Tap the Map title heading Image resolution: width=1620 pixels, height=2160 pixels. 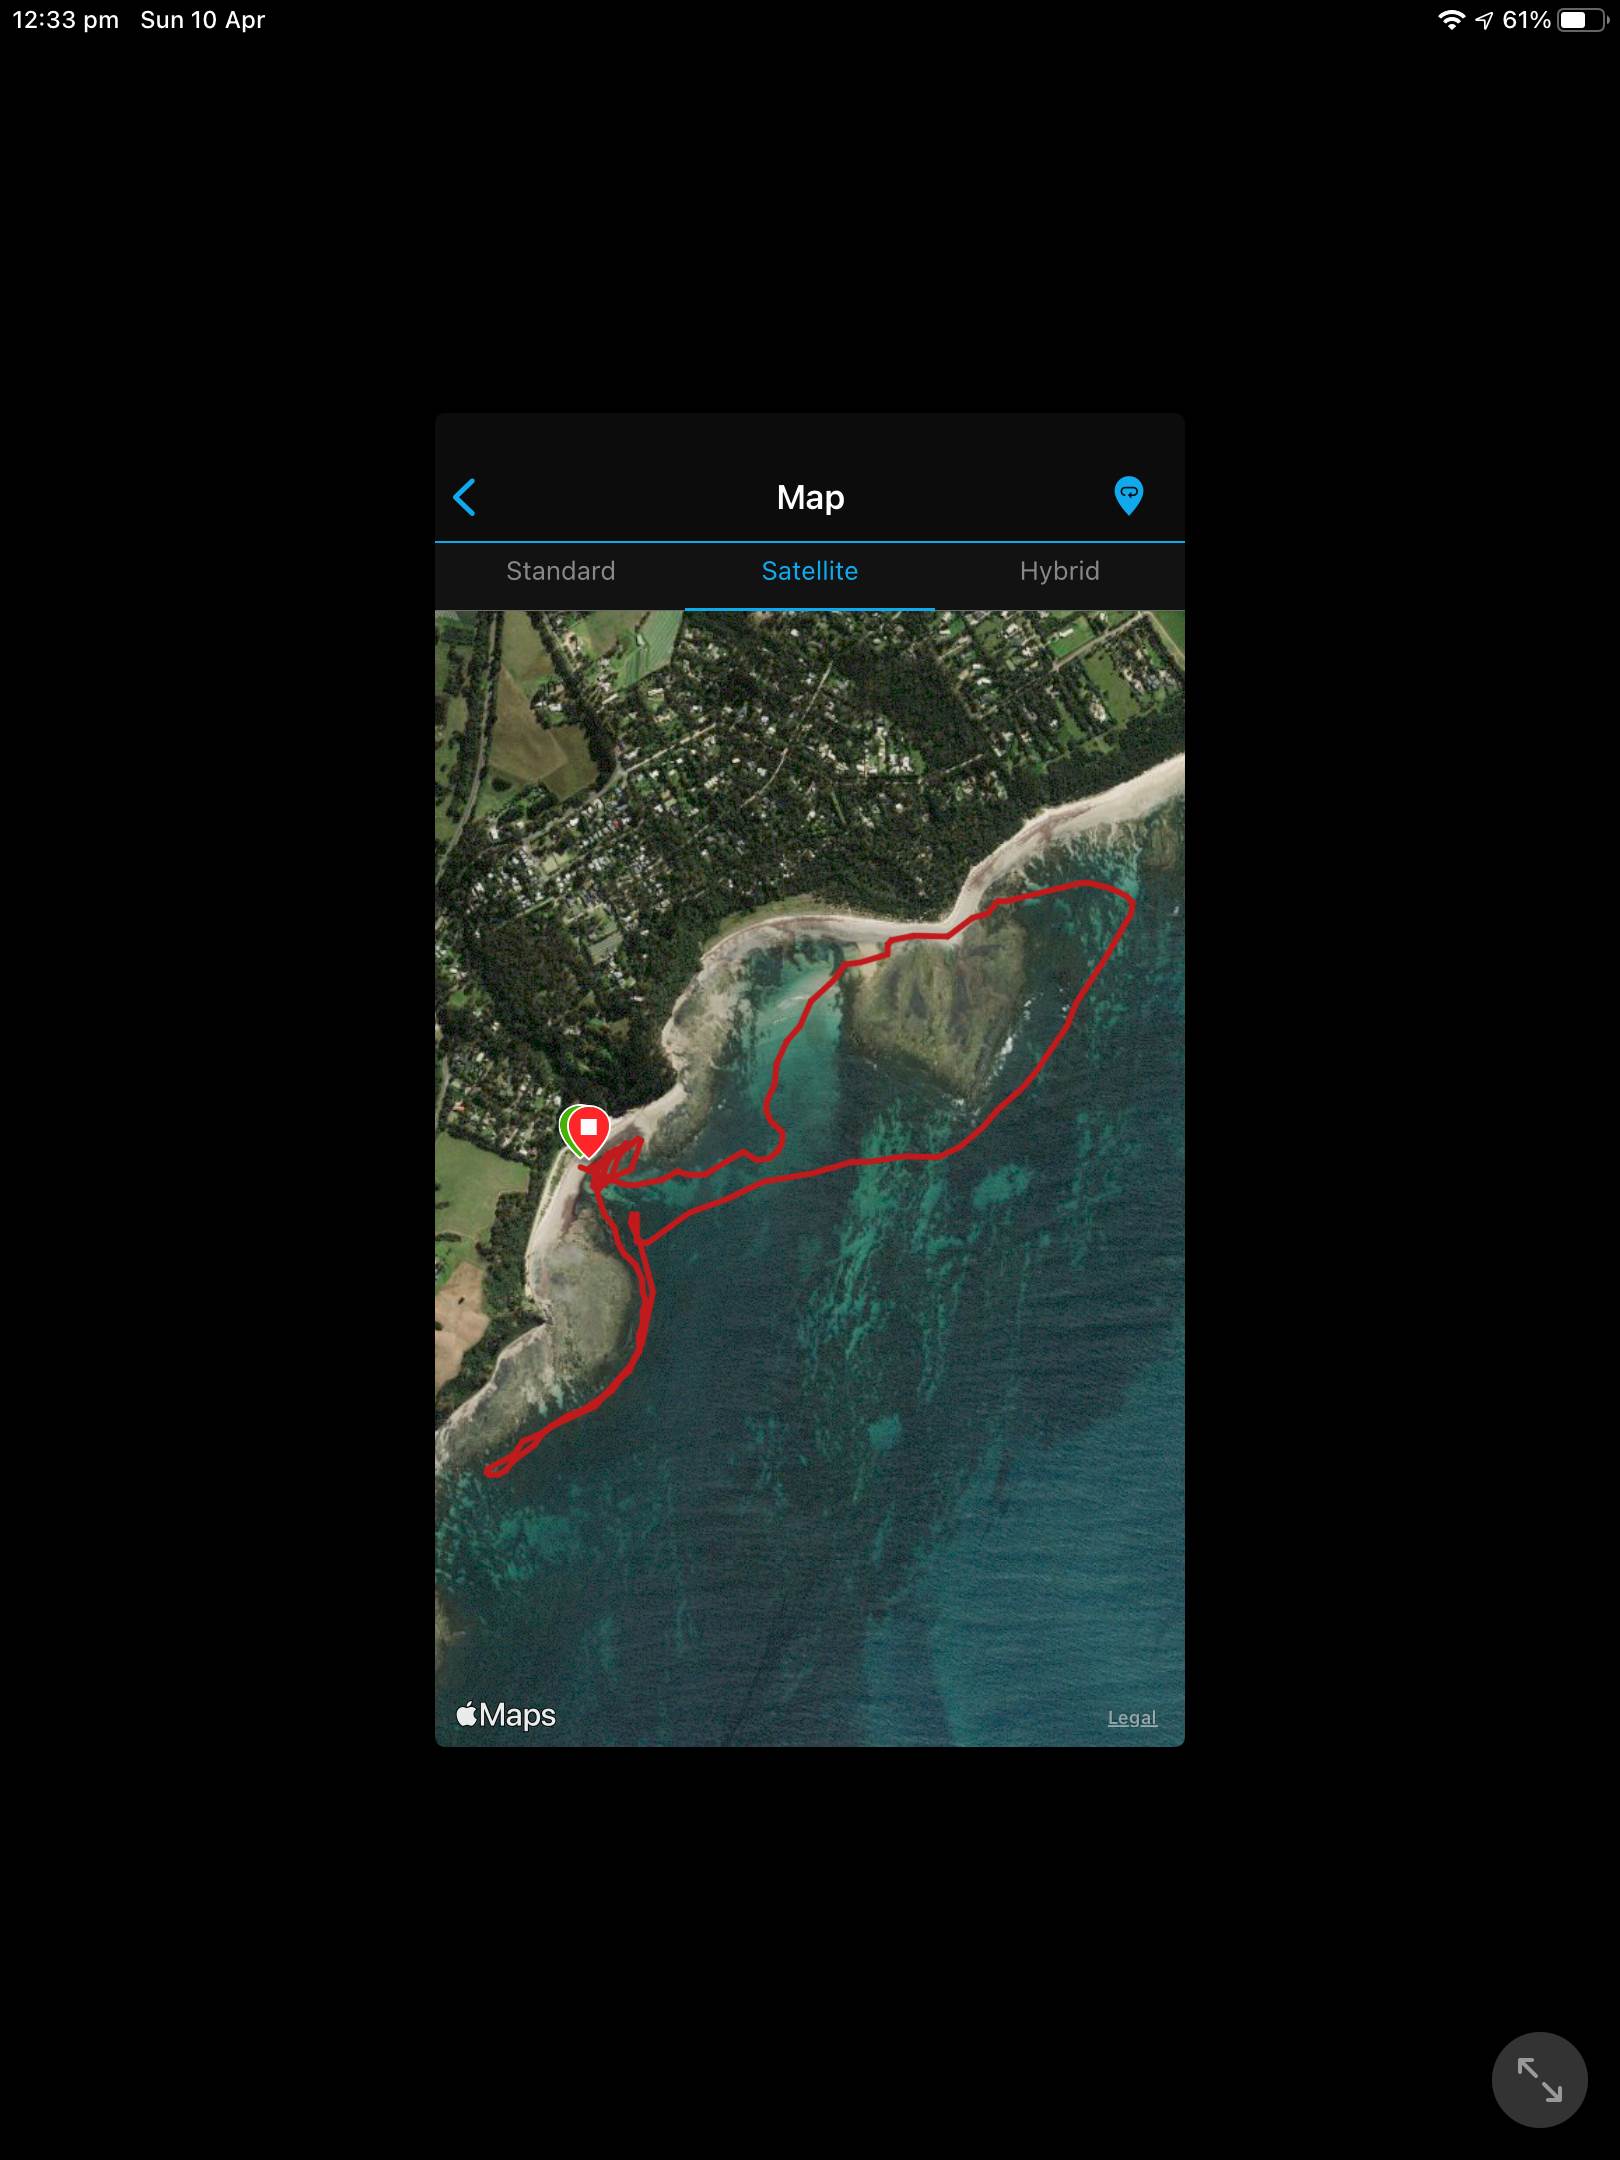click(x=810, y=497)
